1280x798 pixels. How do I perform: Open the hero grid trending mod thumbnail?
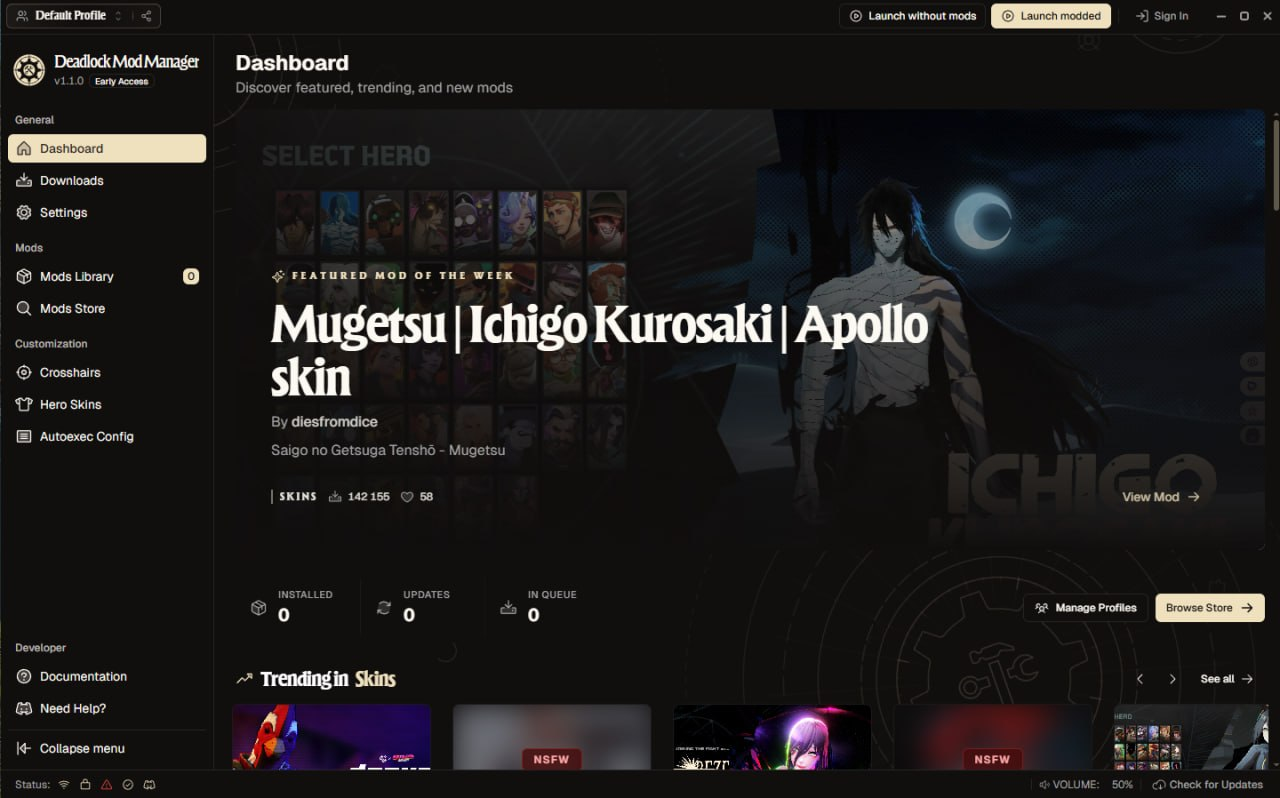coord(1191,737)
